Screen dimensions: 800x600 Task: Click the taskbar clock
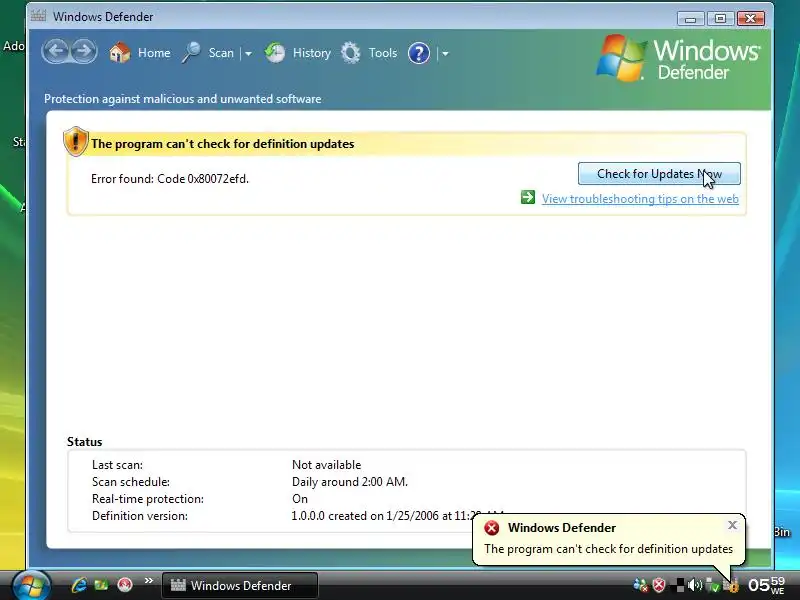point(767,585)
